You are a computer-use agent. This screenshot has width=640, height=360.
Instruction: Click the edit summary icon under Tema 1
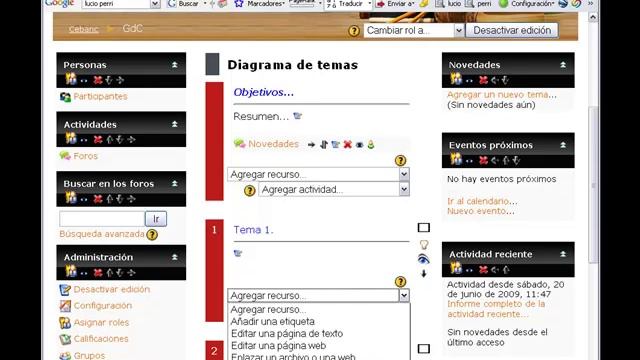238,253
